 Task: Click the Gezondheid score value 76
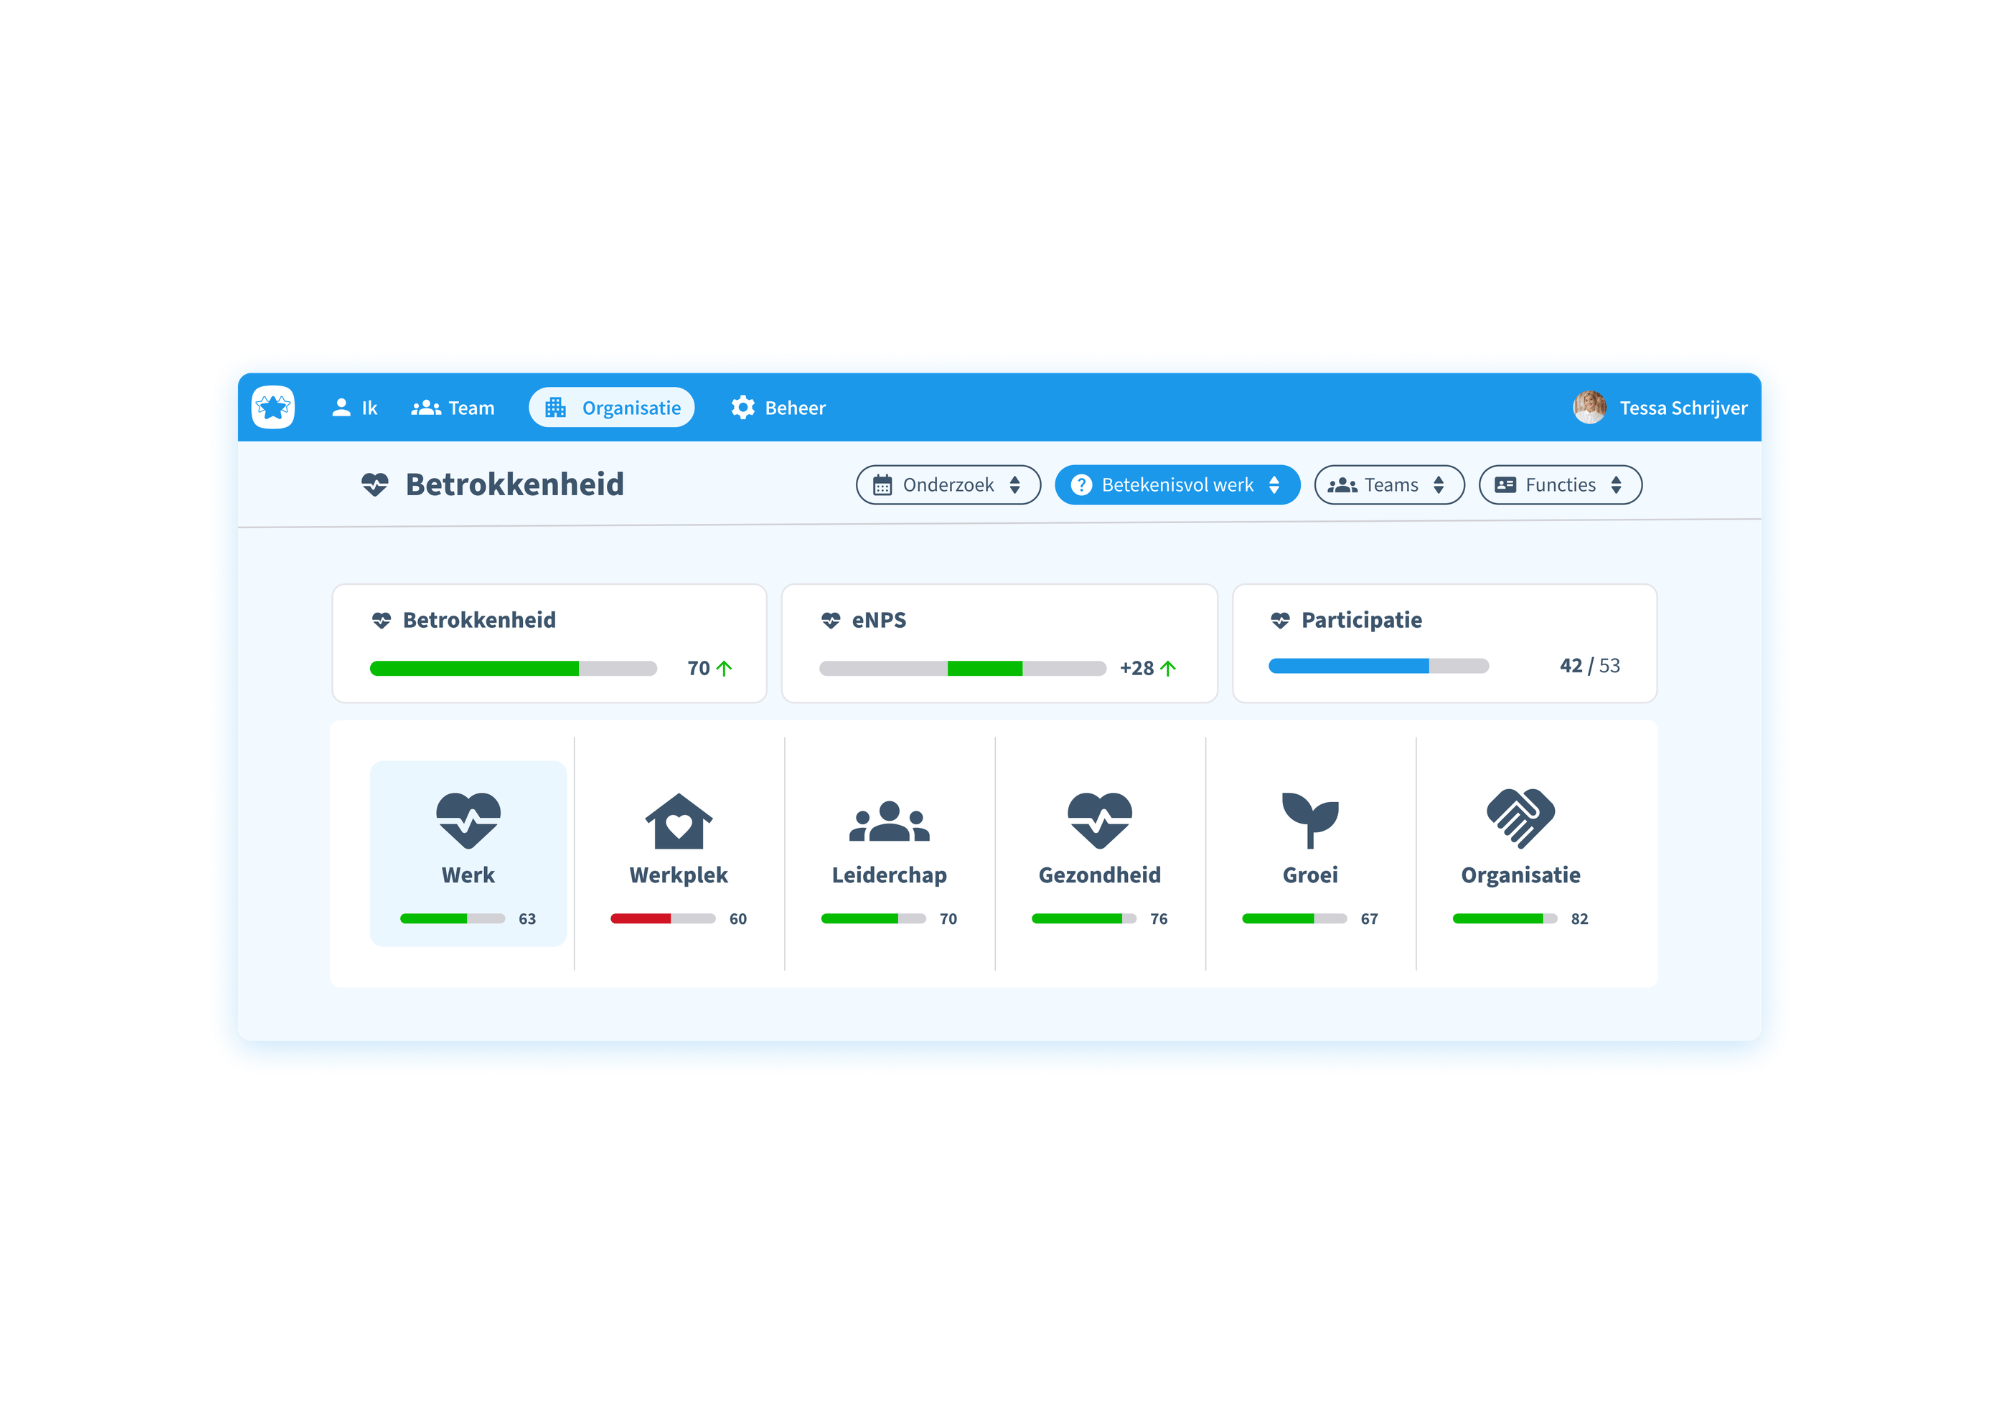tap(1159, 919)
